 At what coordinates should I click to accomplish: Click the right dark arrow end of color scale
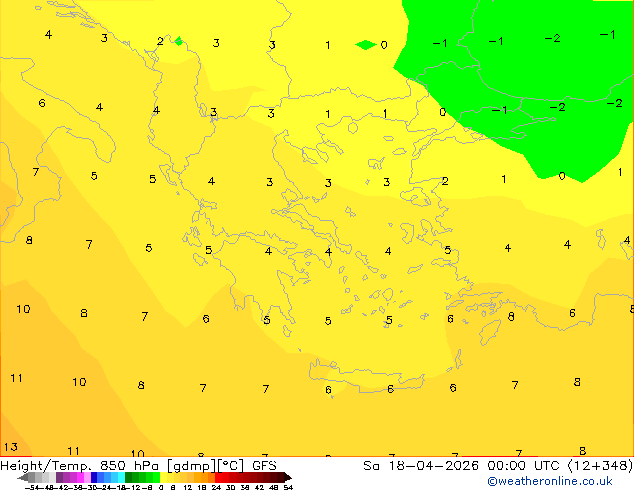point(288,477)
